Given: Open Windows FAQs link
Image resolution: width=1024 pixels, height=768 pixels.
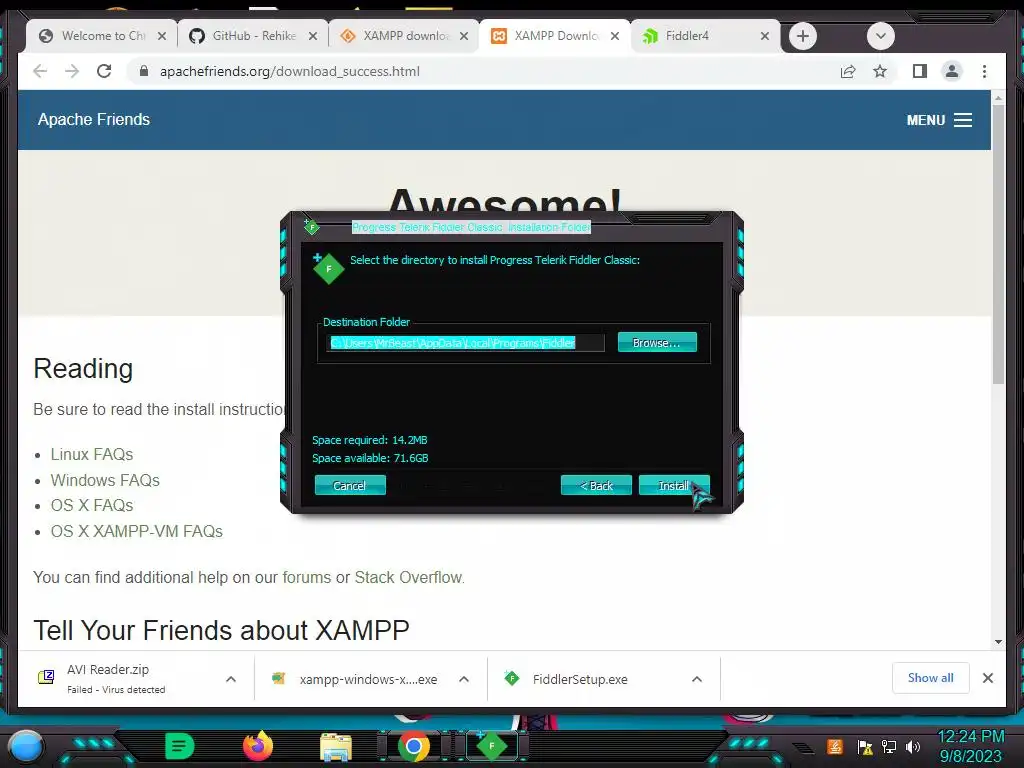Looking at the screenshot, I should (x=105, y=480).
